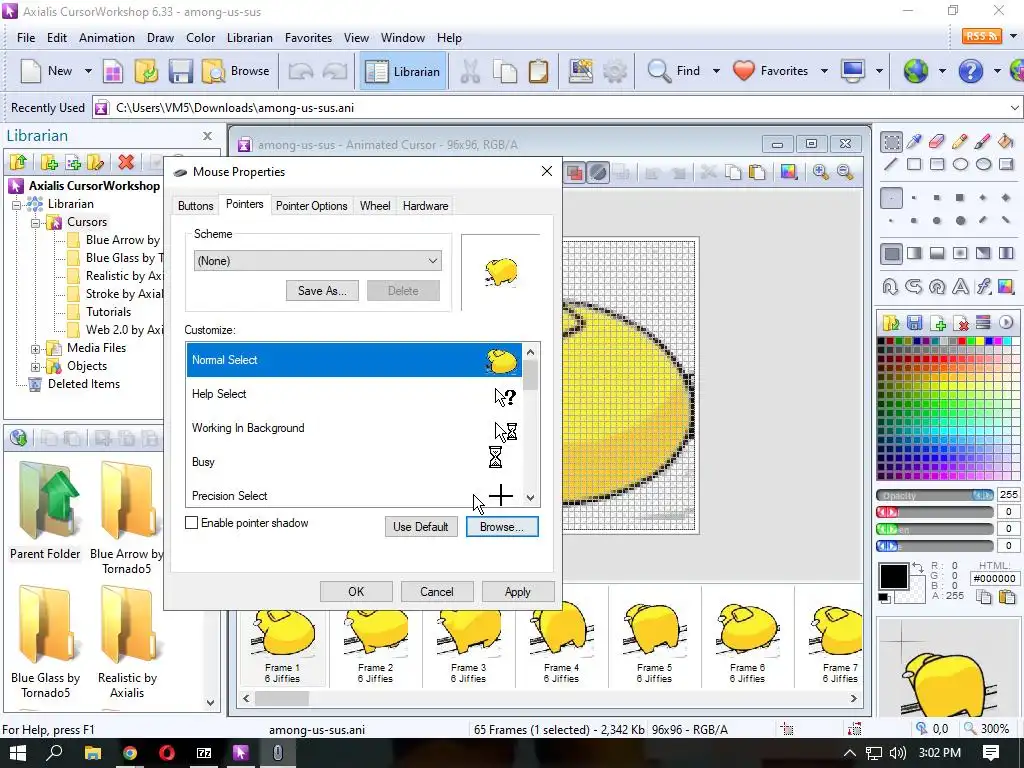Open the Hardware tab
This screenshot has height=768, width=1024.
tap(425, 206)
